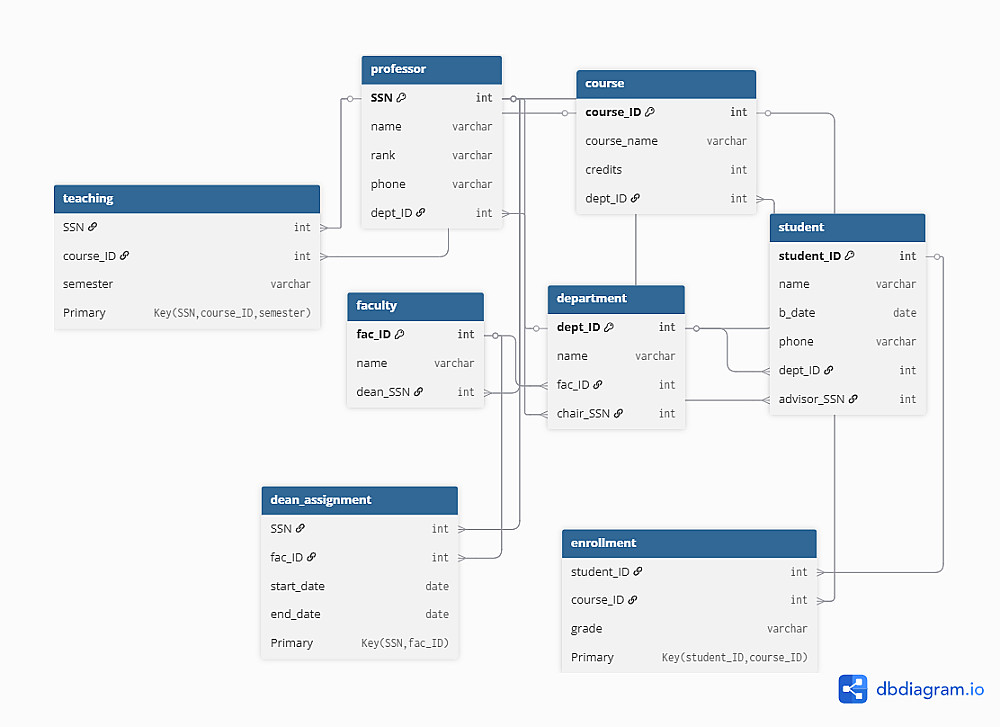Screen dimensions: 1000x727
Task: Click the grade row in enrollment table
Action: pyautogui.click(x=689, y=629)
